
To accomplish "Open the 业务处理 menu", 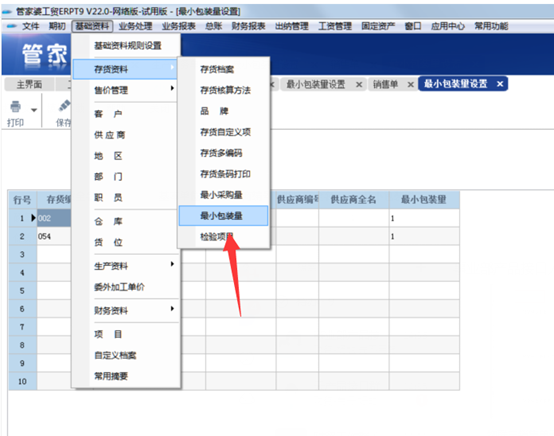I will pos(135,26).
